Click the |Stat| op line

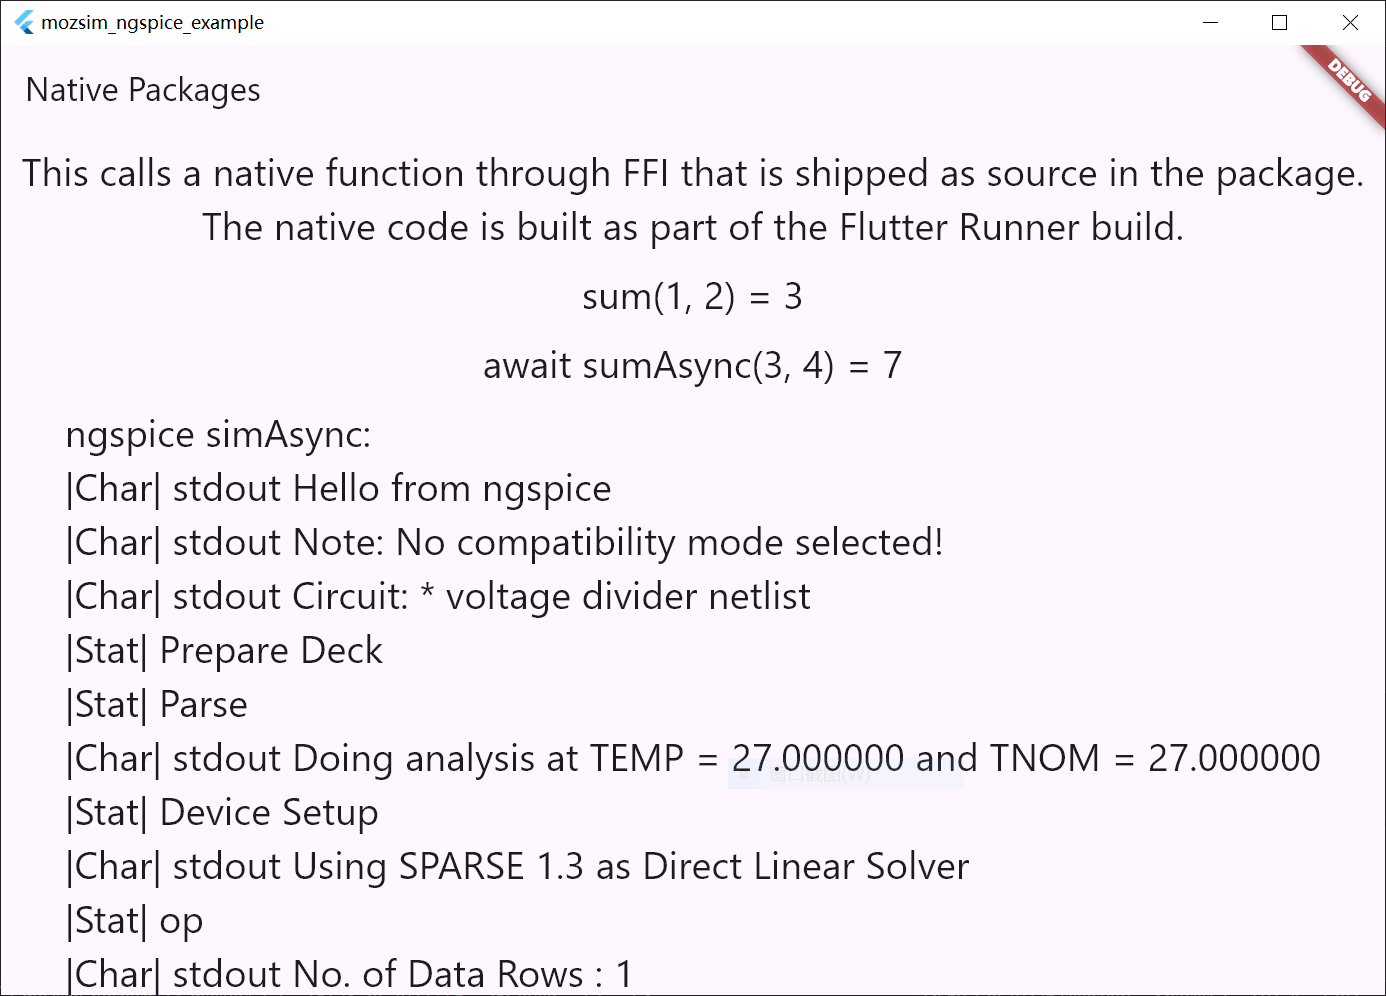tap(134, 921)
